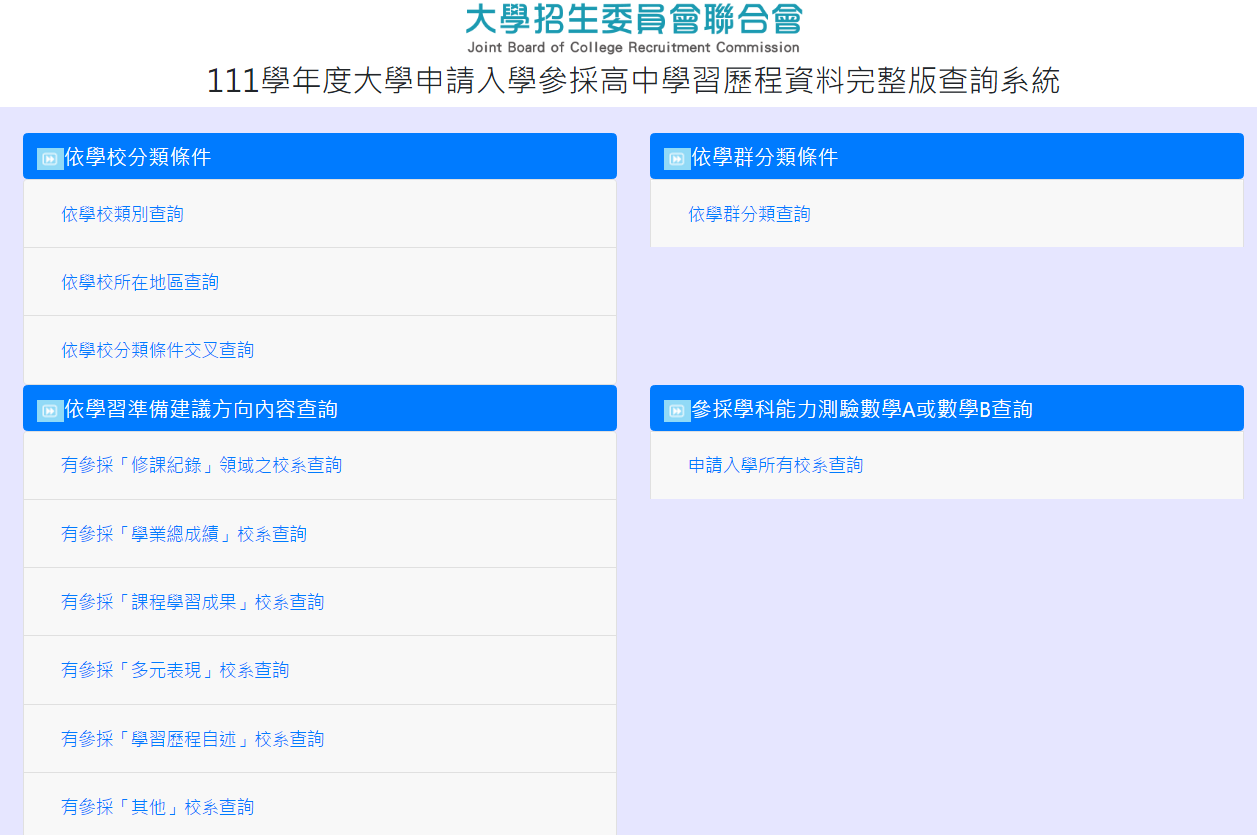
Task: Open the 依學校類別查詢 link
Action: click(122, 214)
